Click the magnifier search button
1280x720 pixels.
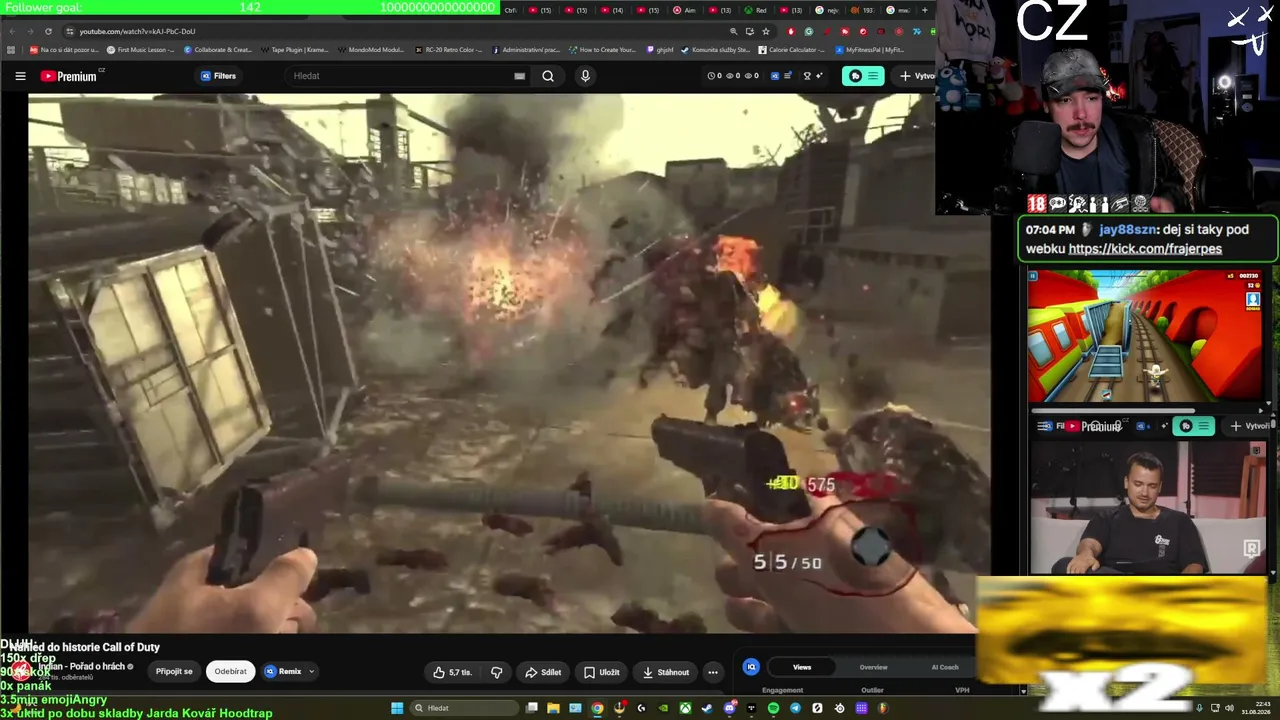click(548, 76)
